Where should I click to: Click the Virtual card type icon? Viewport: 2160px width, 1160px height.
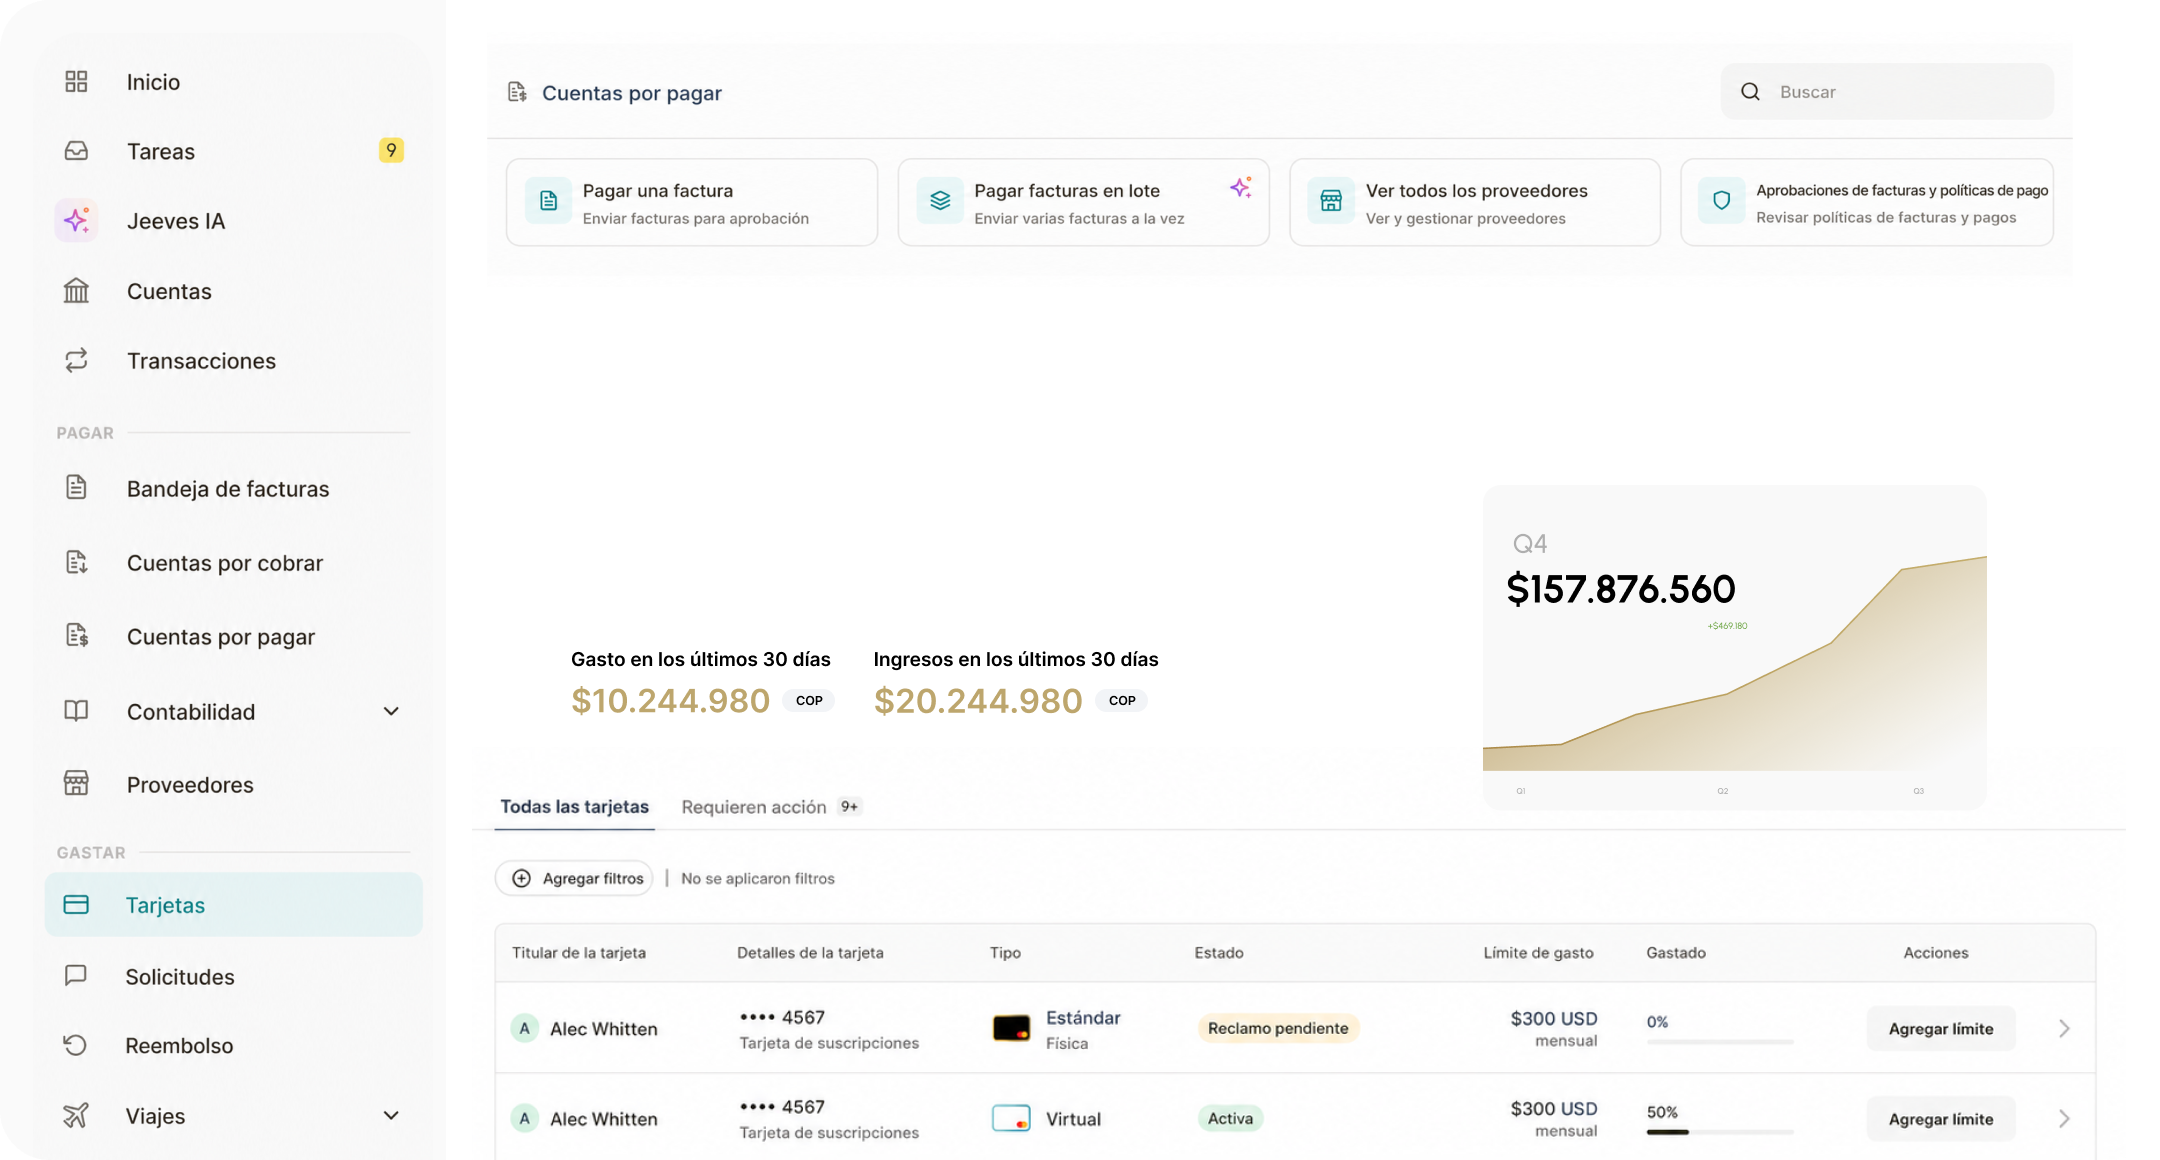pos(1011,1118)
